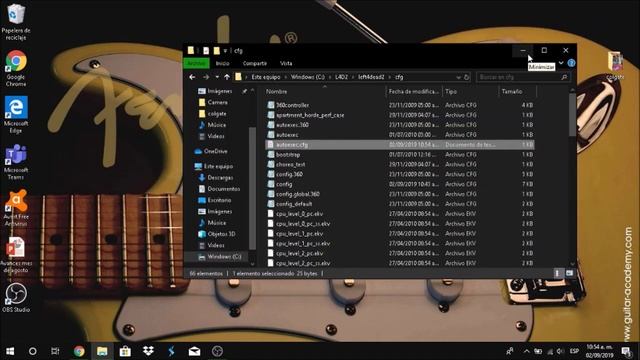Image resolution: width=640 pixels, height=360 pixels.
Task: Click 'left4dead2' breadcrumb in address bar
Action: pyautogui.click(x=371, y=77)
